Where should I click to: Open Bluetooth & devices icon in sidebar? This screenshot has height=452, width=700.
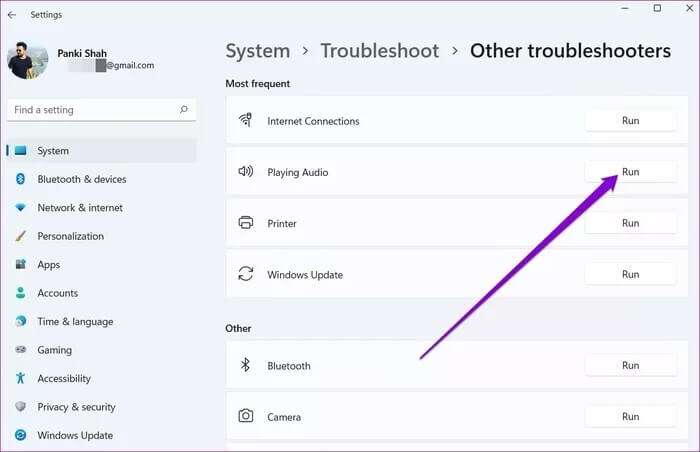(x=21, y=179)
